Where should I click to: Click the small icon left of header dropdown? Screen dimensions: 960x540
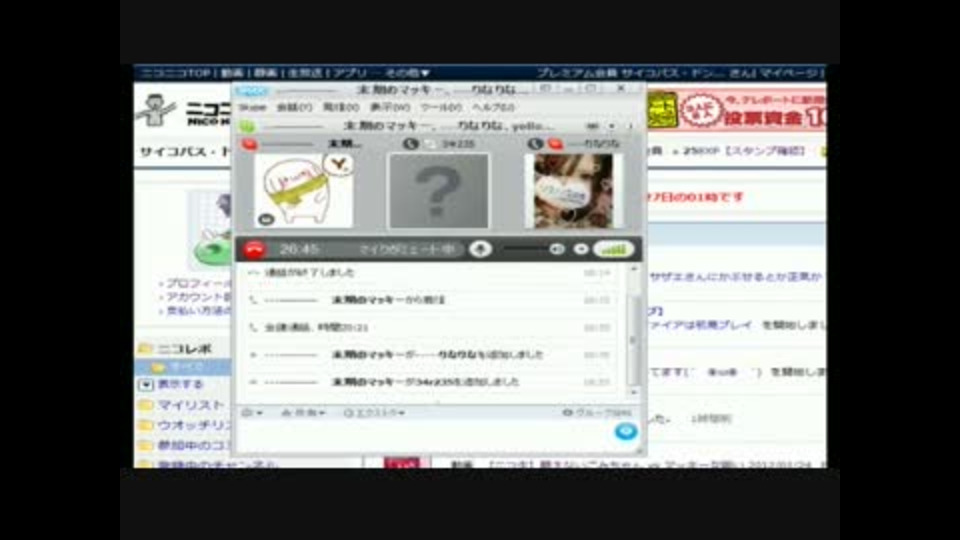click(592, 126)
